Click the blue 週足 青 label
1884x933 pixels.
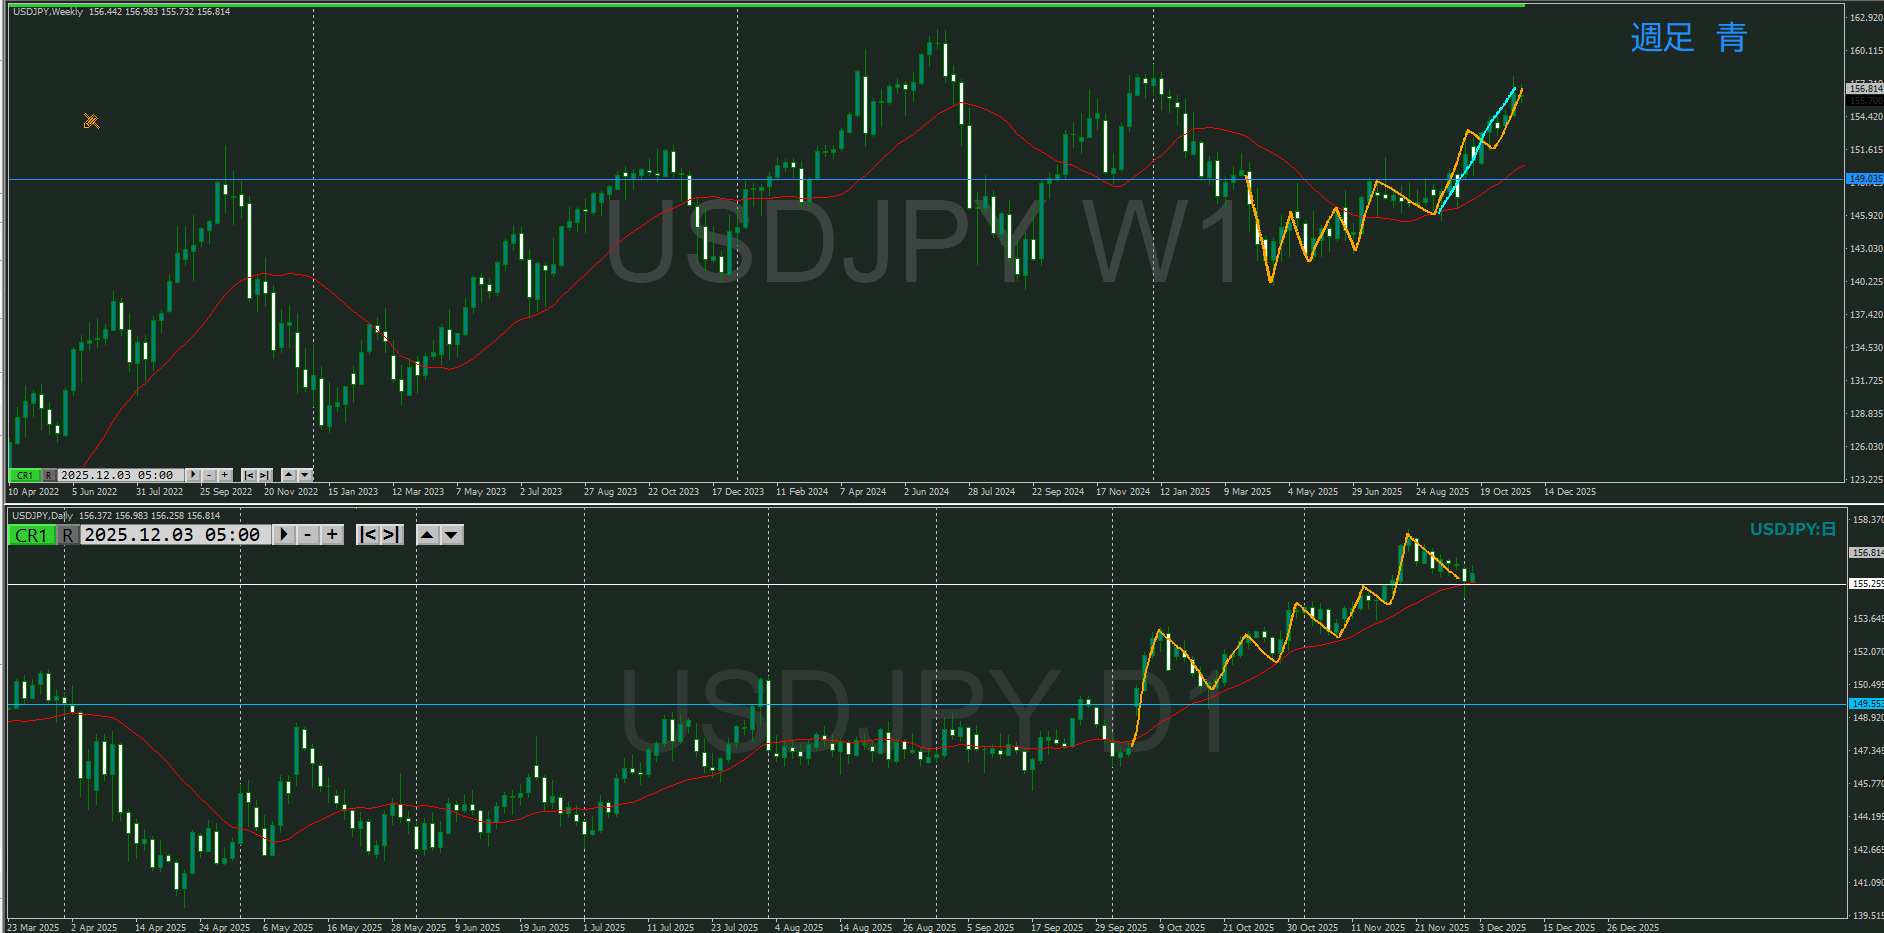[x=1688, y=38]
